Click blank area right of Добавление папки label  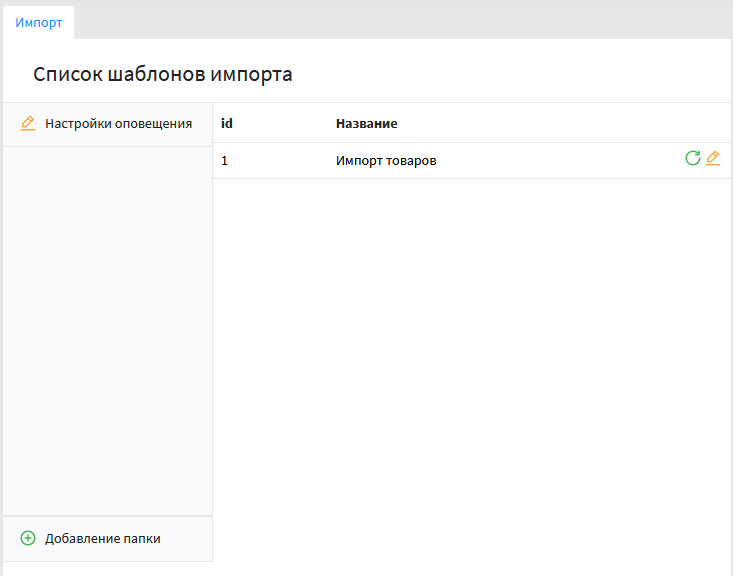190,538
